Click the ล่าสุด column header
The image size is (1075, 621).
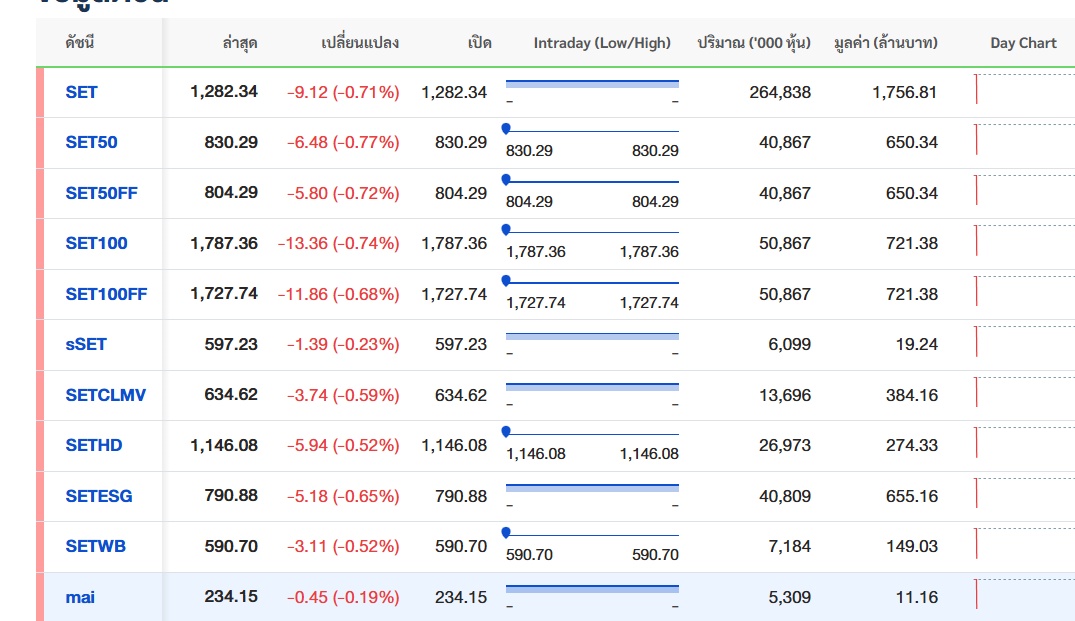(x=240, y=43)
